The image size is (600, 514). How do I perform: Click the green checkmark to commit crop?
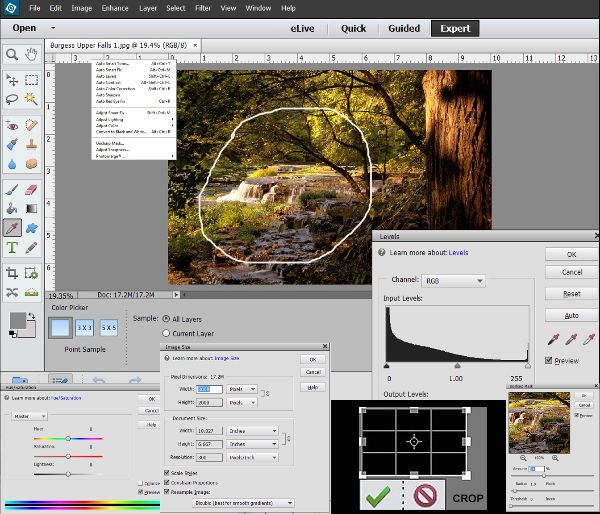(x=378, y=494)
